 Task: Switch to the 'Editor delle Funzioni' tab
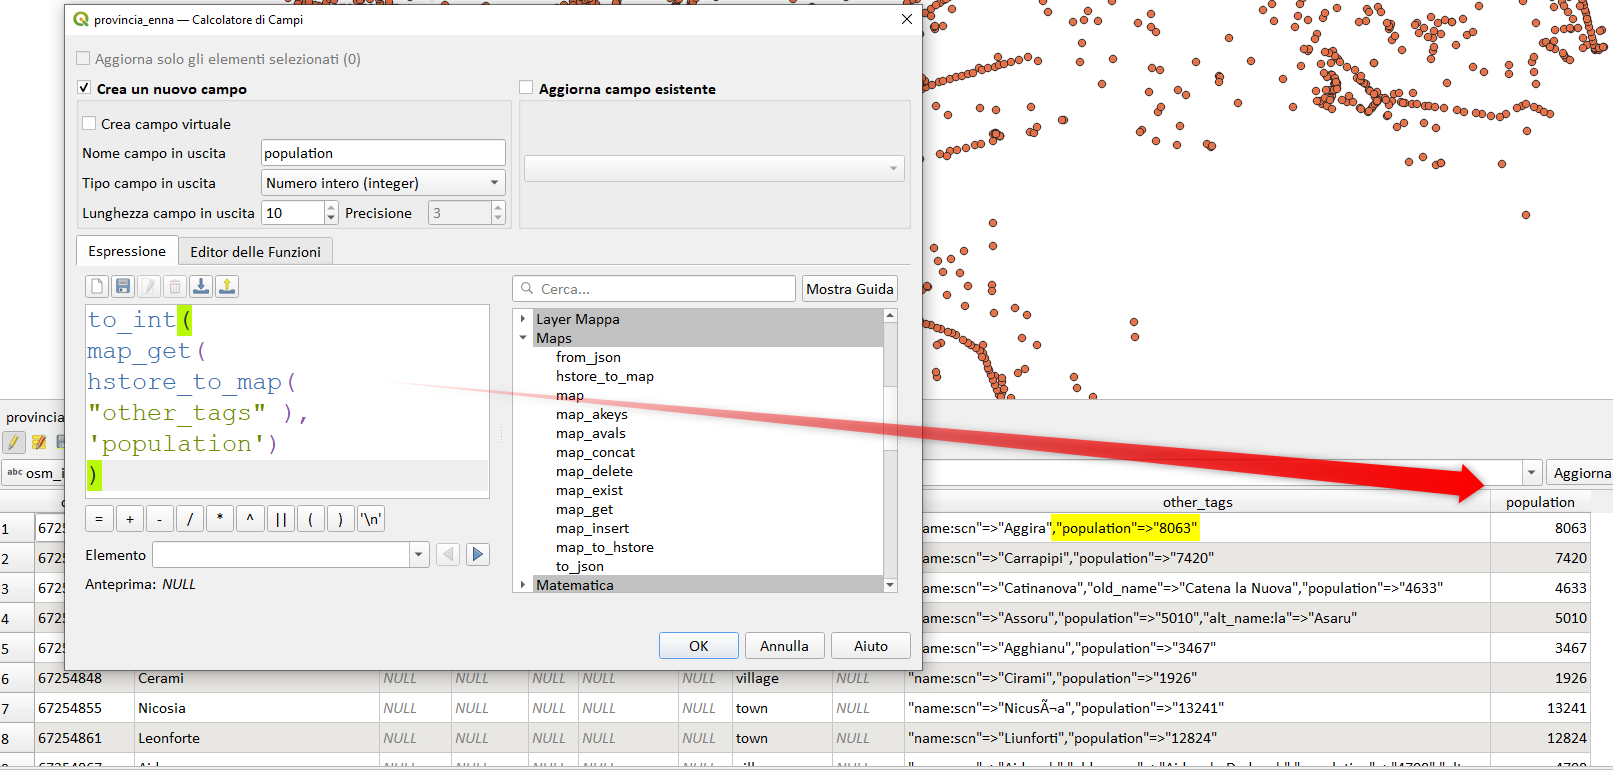click(x=255, y=252)
